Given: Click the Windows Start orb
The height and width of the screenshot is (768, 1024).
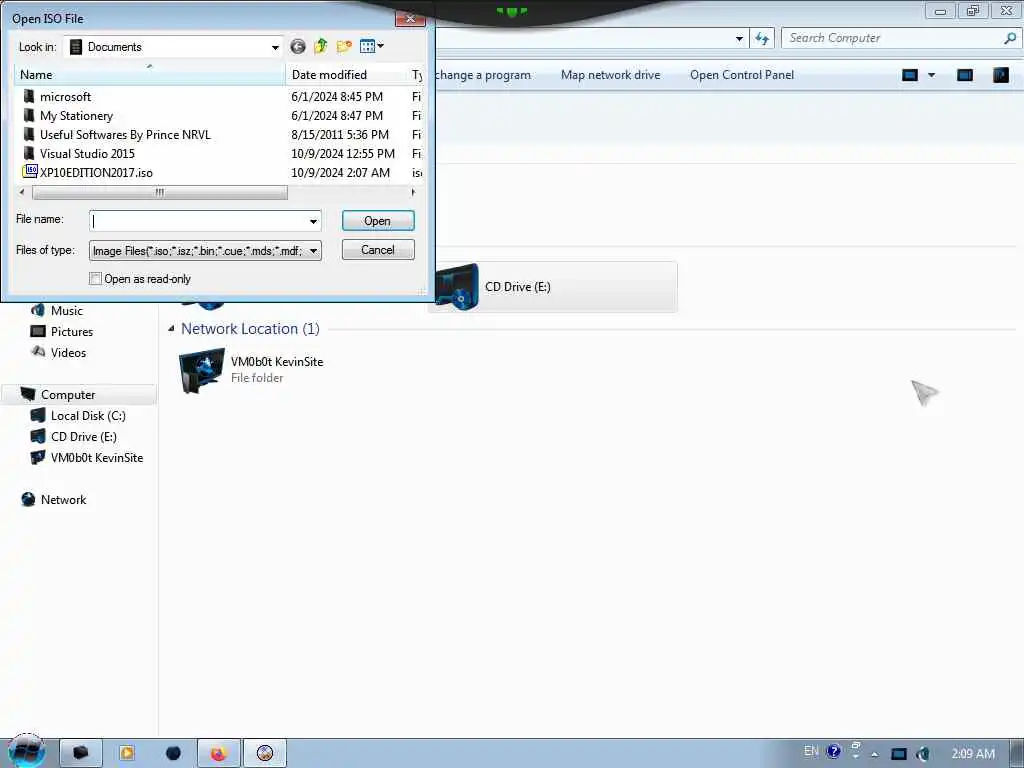Looking at the screenshot, I should [26, 751].
